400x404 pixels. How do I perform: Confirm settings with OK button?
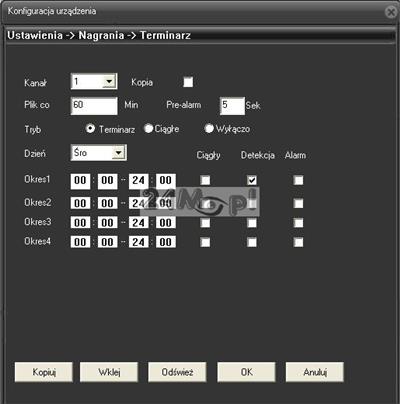[247, 372]
